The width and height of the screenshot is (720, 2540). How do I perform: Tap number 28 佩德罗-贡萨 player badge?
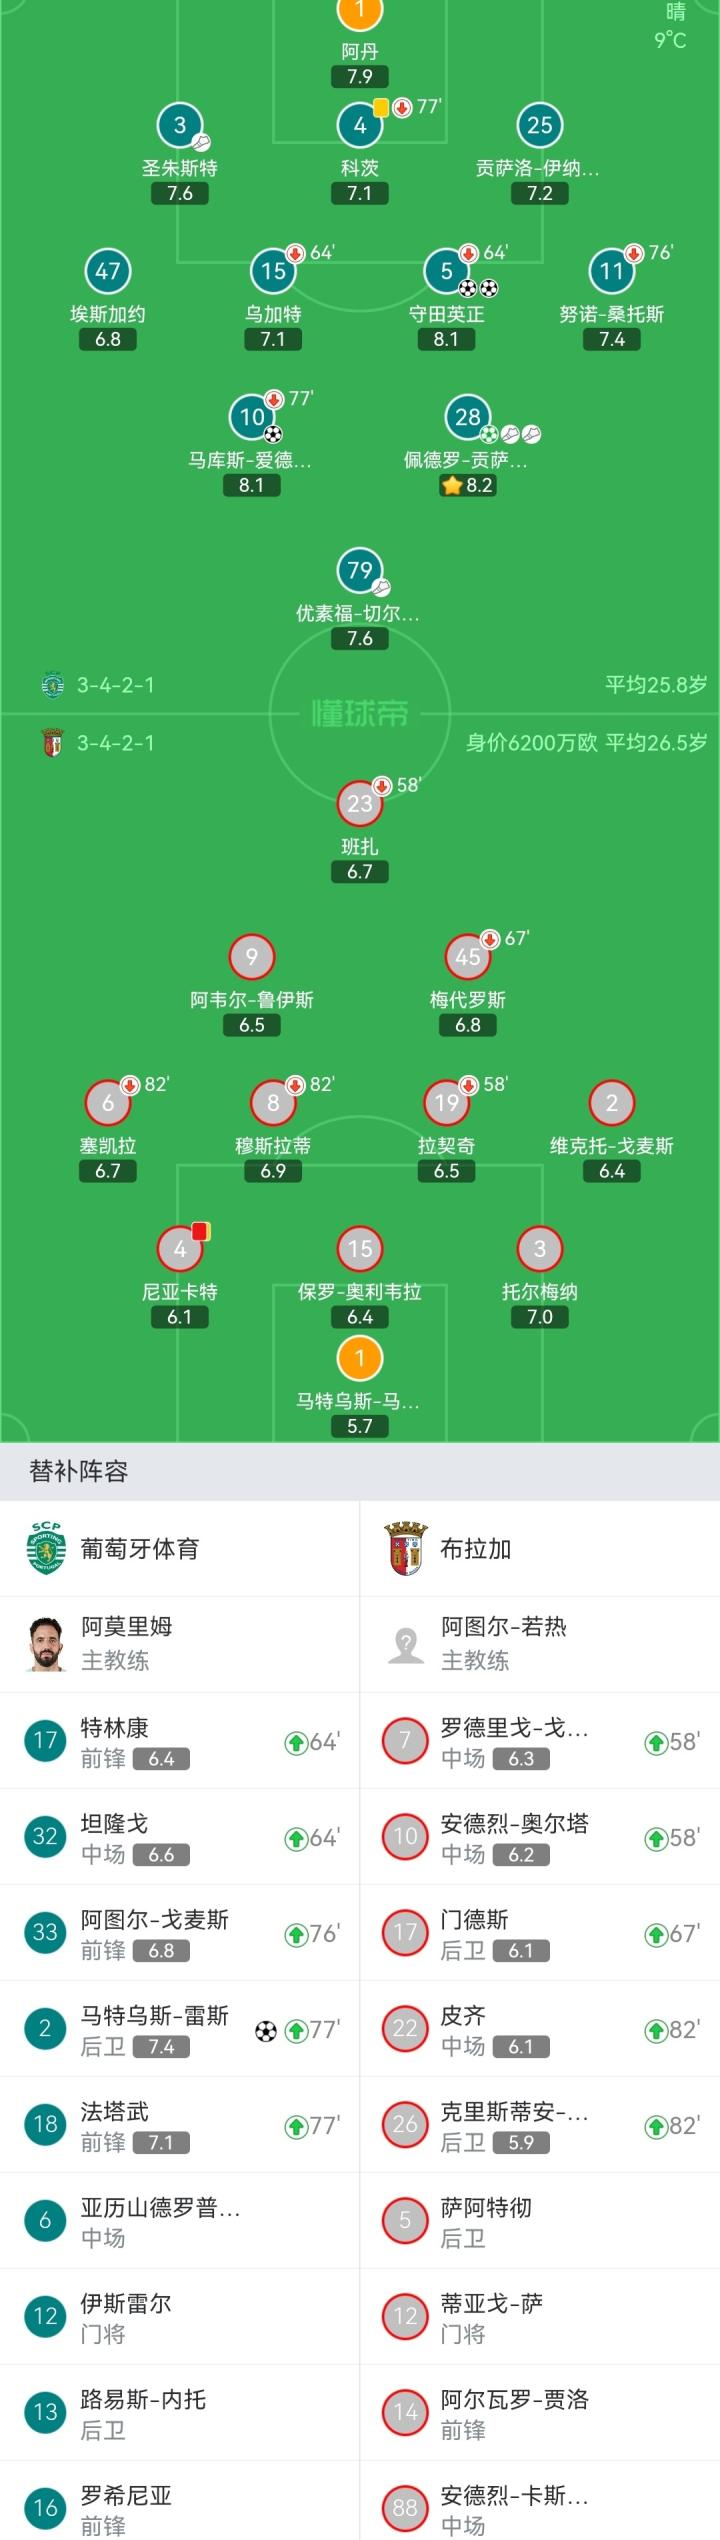pyautogui.click(x=468, y=418)
